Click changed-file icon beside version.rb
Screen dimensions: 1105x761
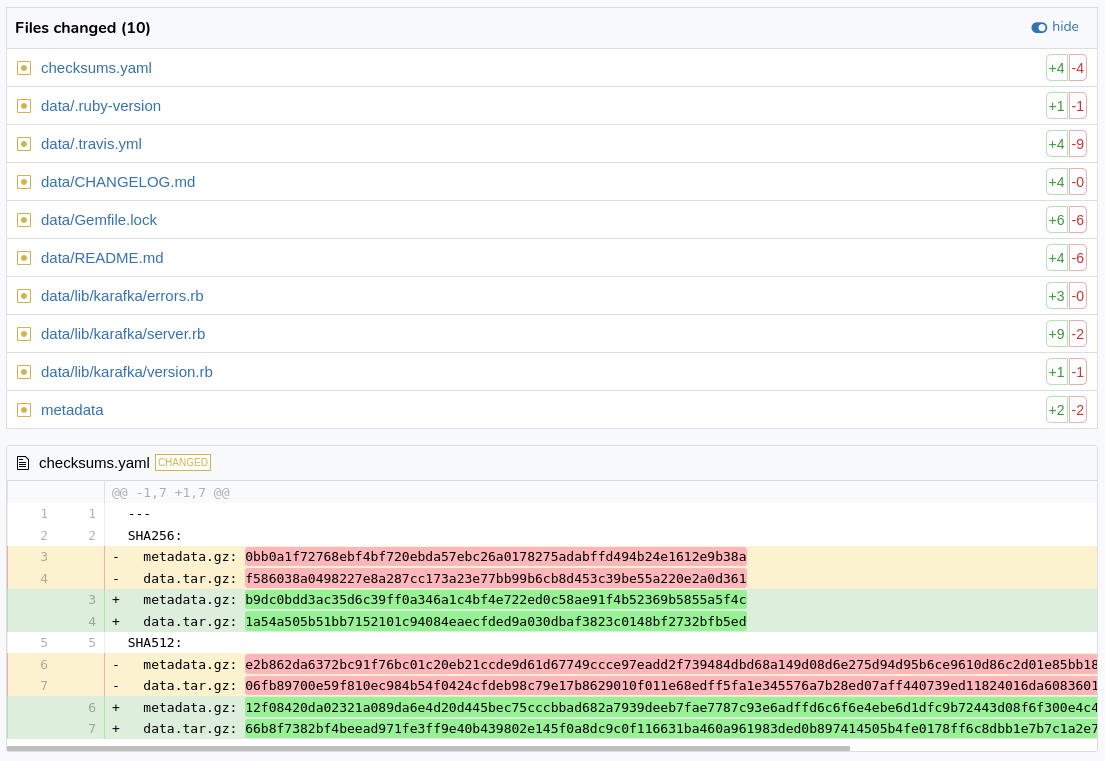tap(24, 373)
